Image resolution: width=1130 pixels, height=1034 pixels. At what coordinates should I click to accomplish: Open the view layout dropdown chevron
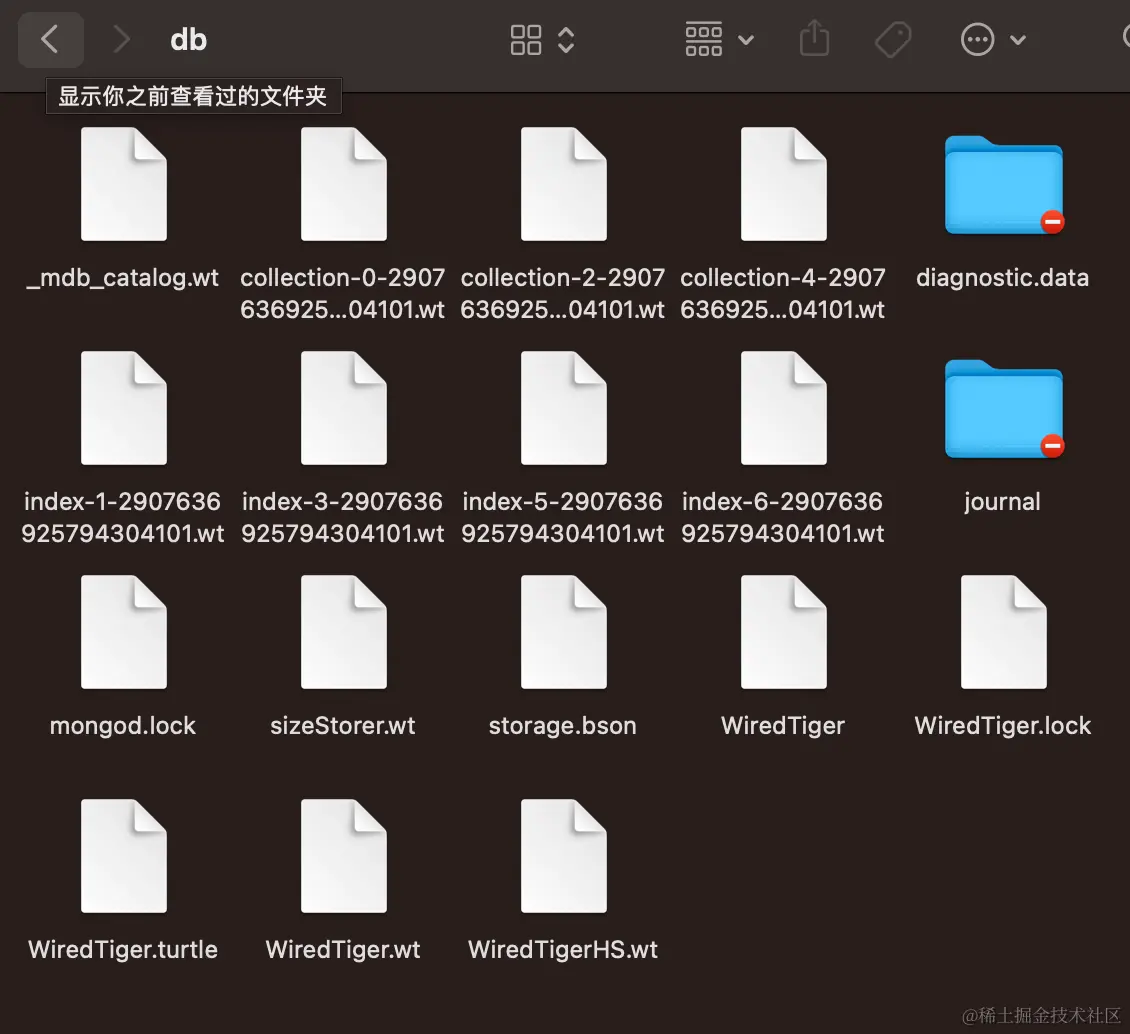tap(565, 39)
